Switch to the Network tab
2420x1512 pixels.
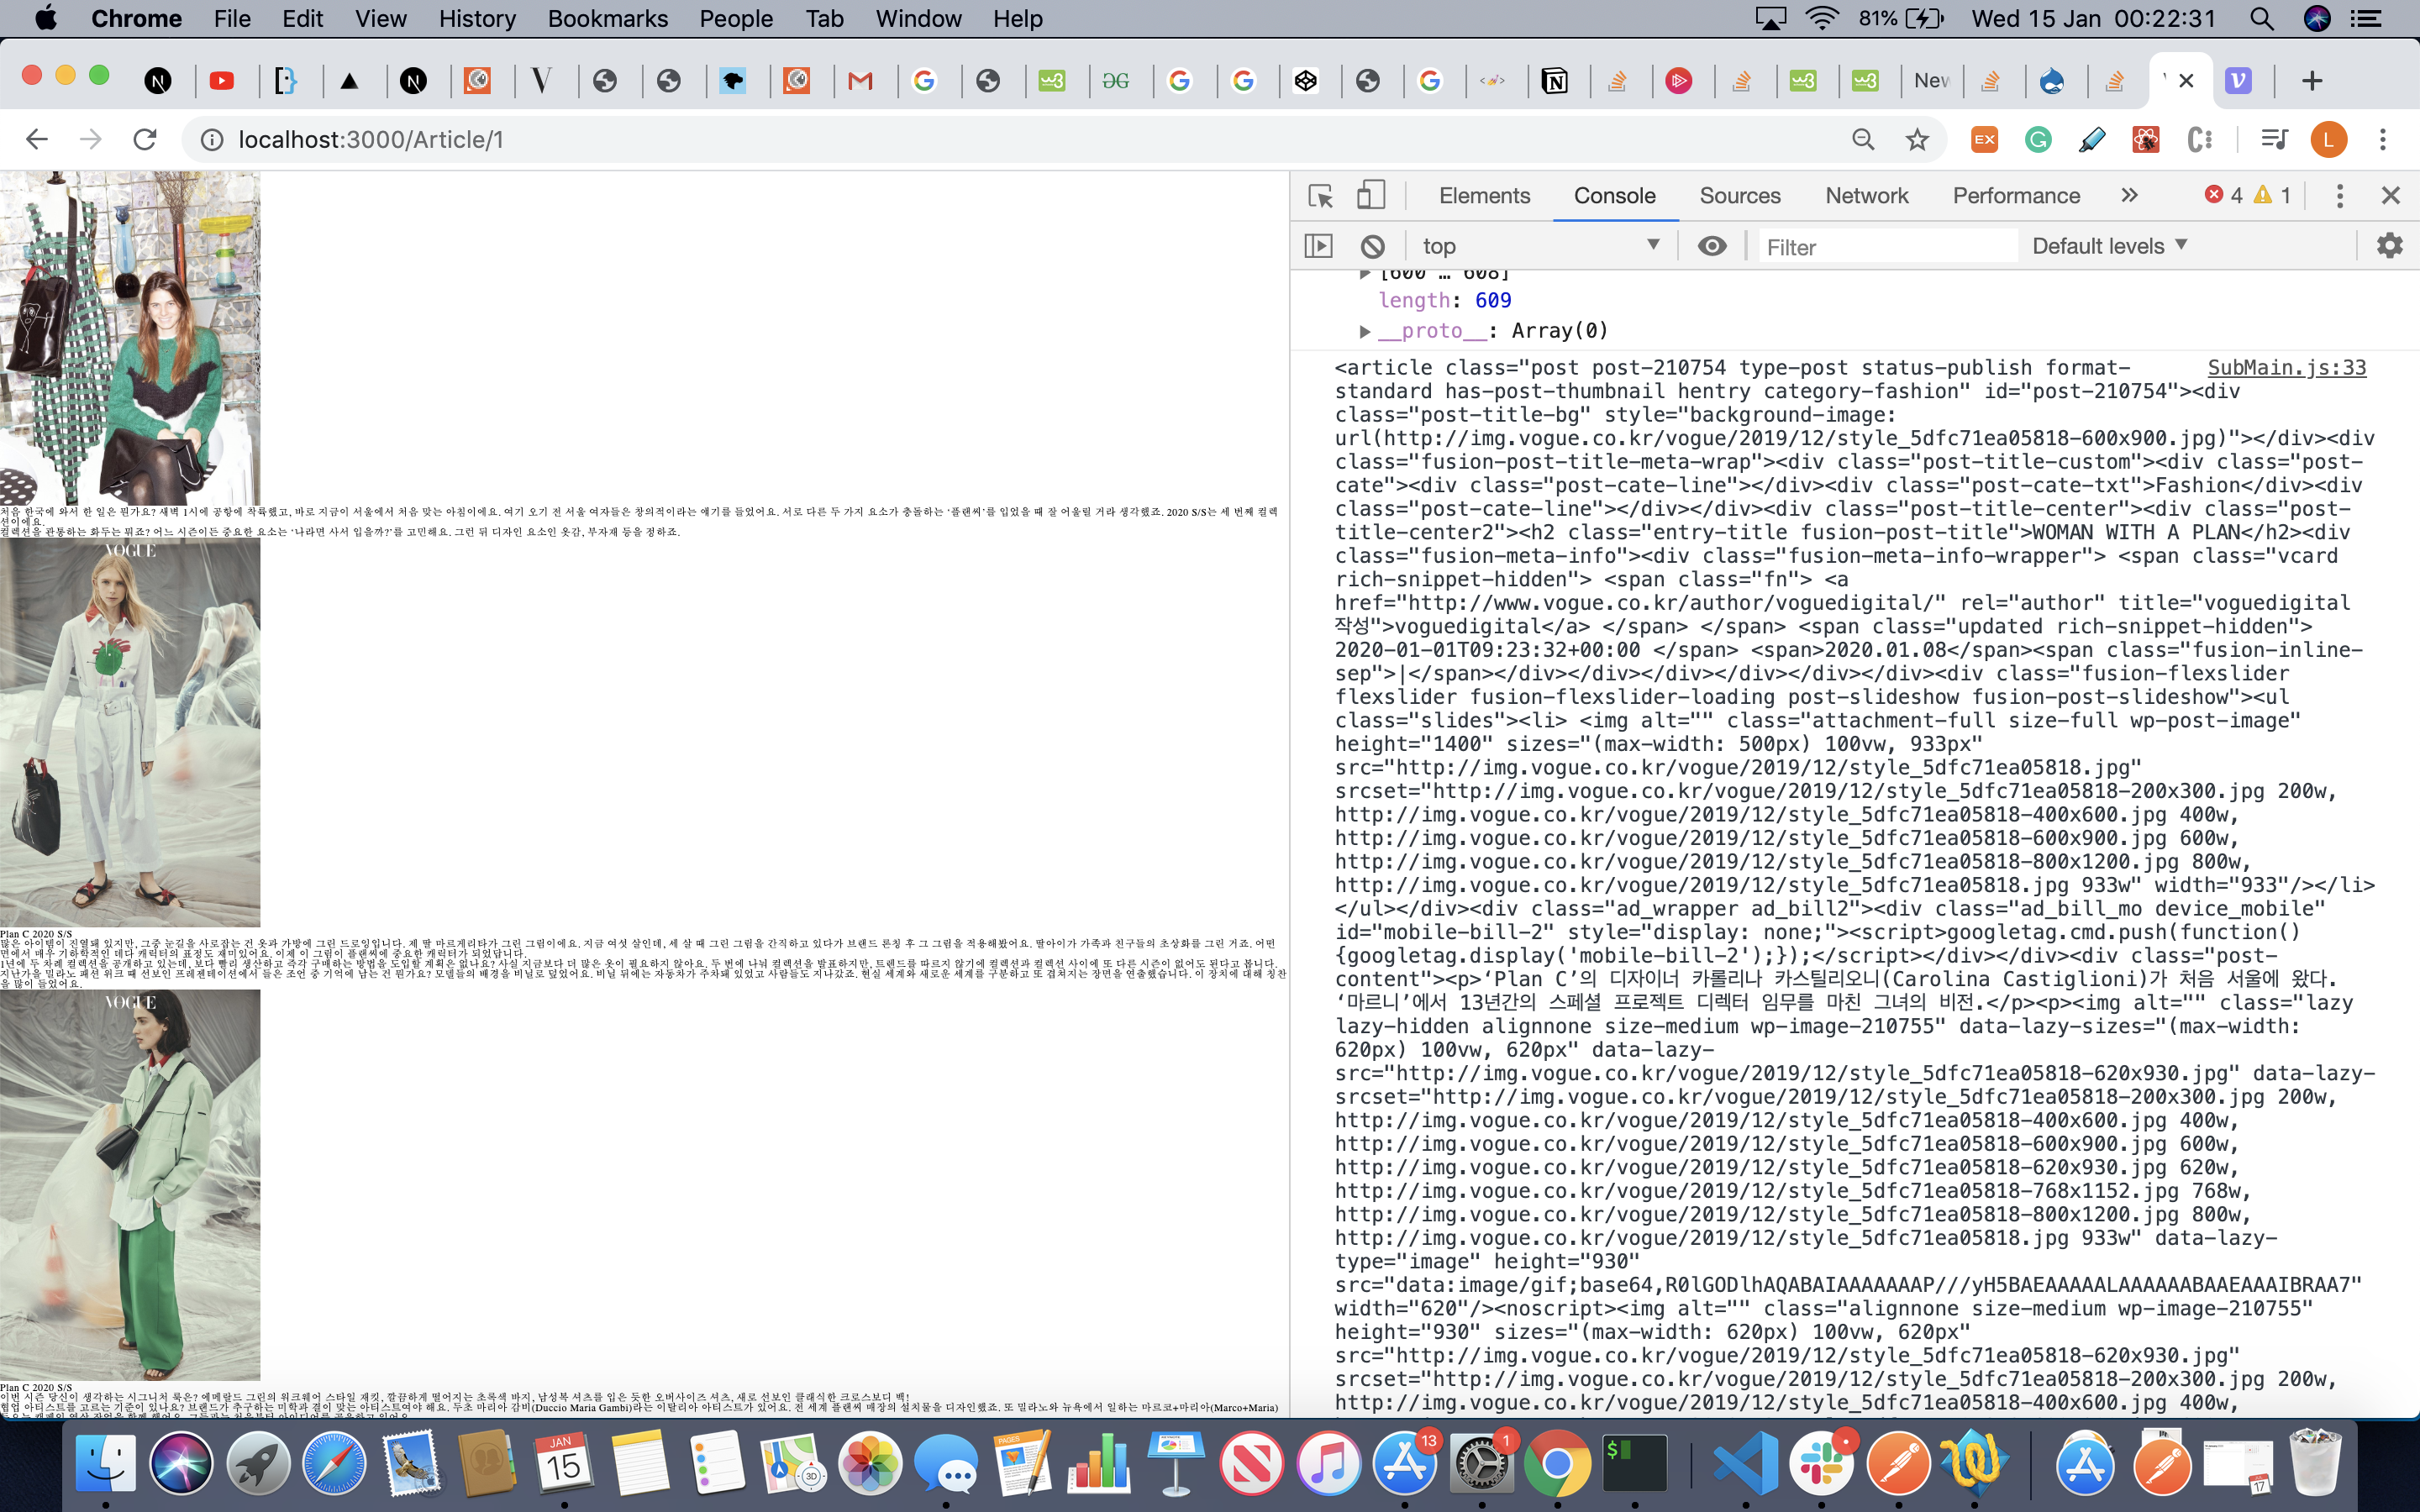point(1866,196)
